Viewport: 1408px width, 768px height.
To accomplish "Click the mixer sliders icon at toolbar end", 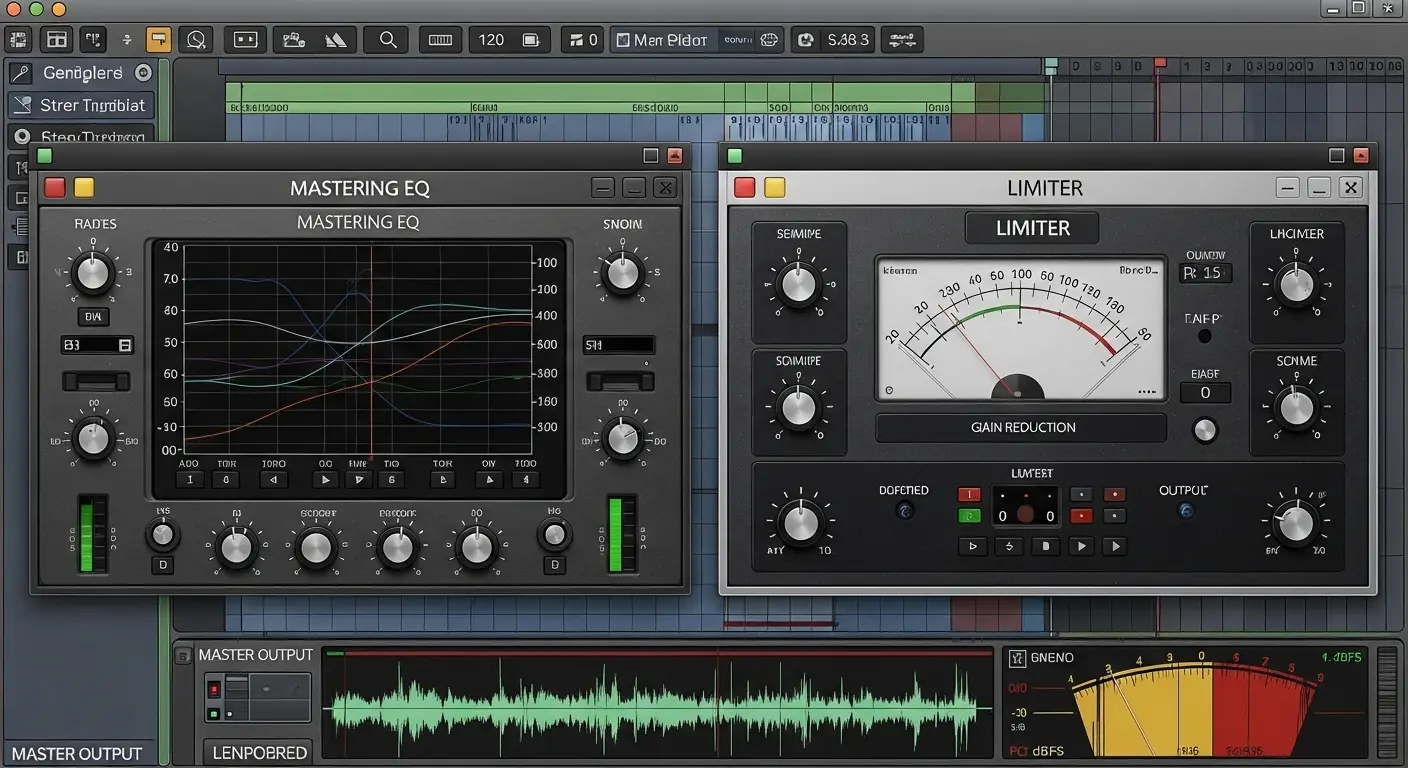I will tap(902, 40).
